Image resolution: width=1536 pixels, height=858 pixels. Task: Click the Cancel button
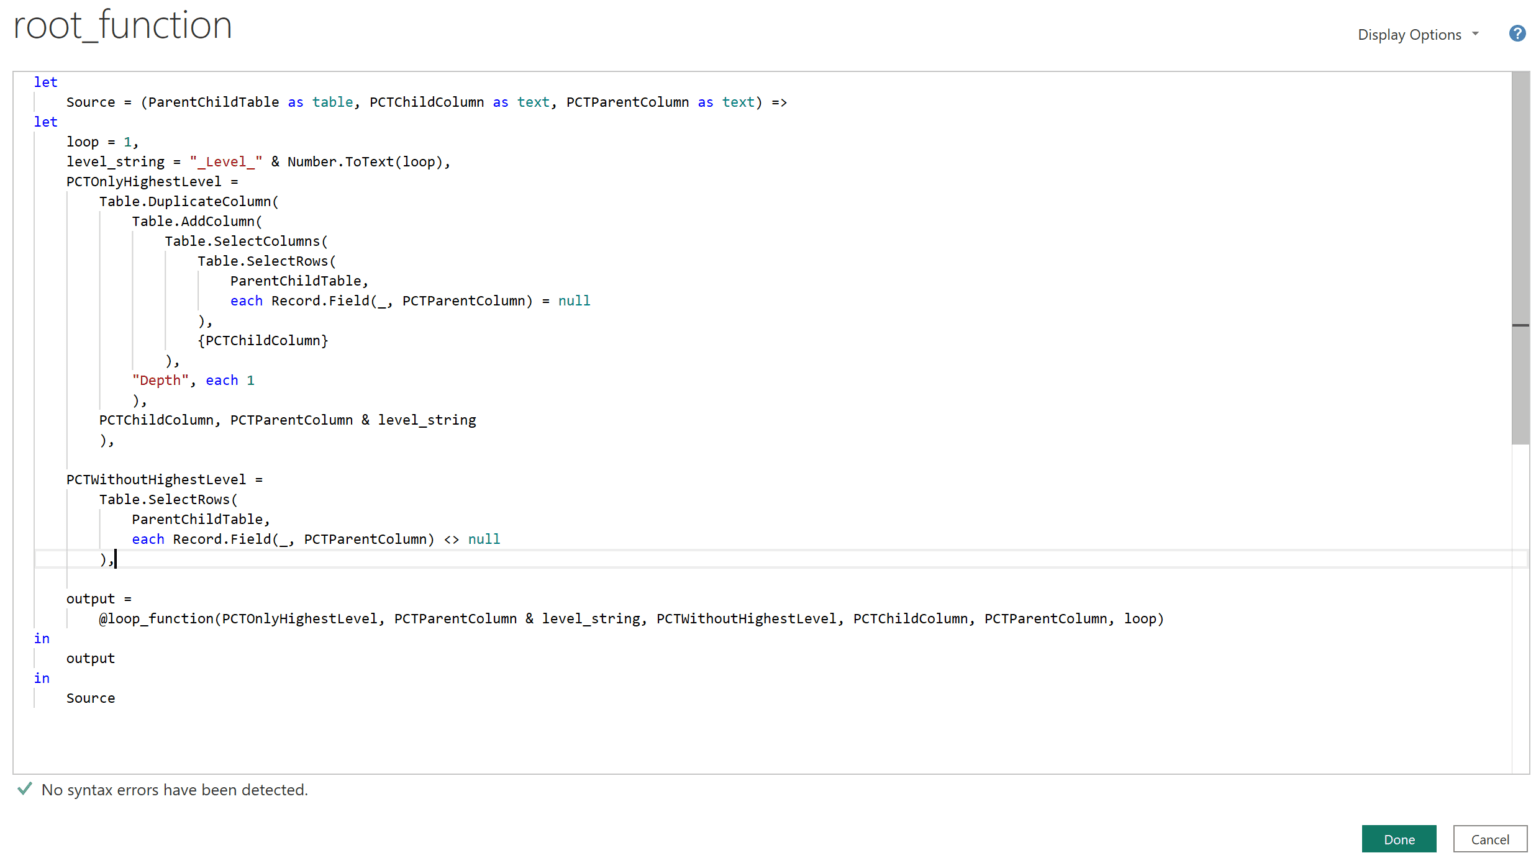pyautogui.click(x=1489, y=839)
